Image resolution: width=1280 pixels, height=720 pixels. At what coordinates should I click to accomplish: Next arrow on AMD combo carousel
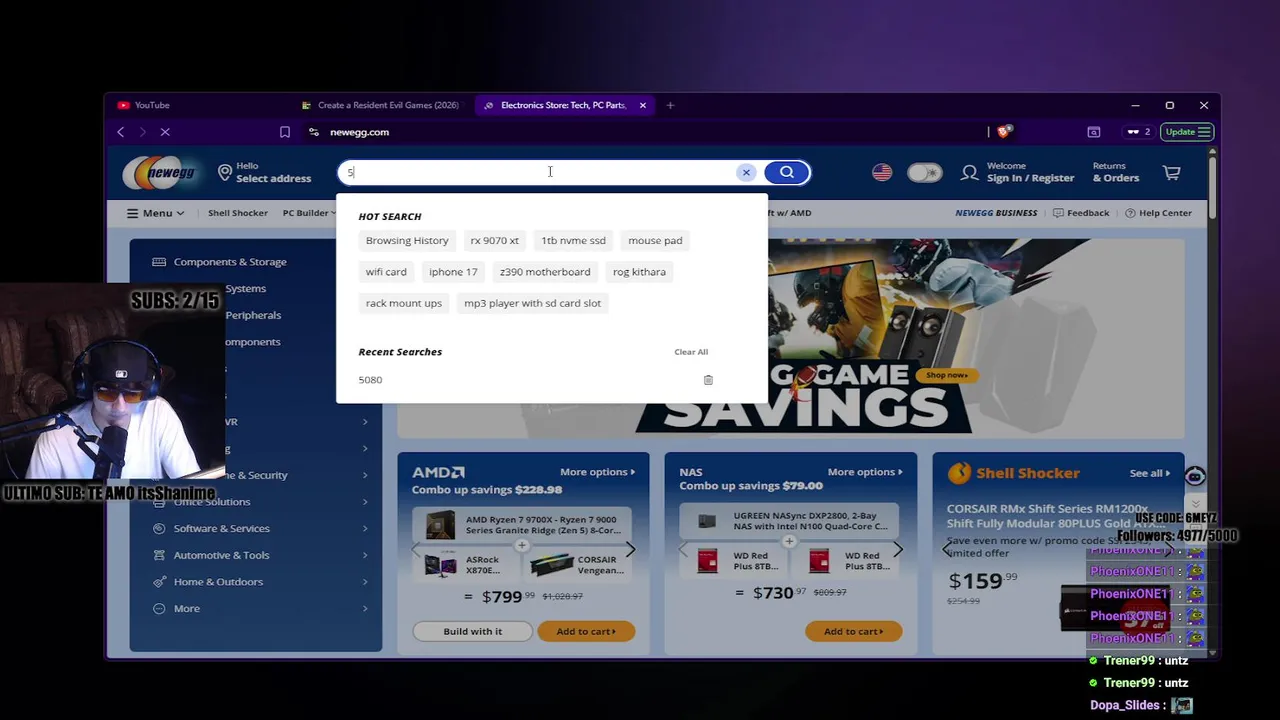tap(630, 549)
